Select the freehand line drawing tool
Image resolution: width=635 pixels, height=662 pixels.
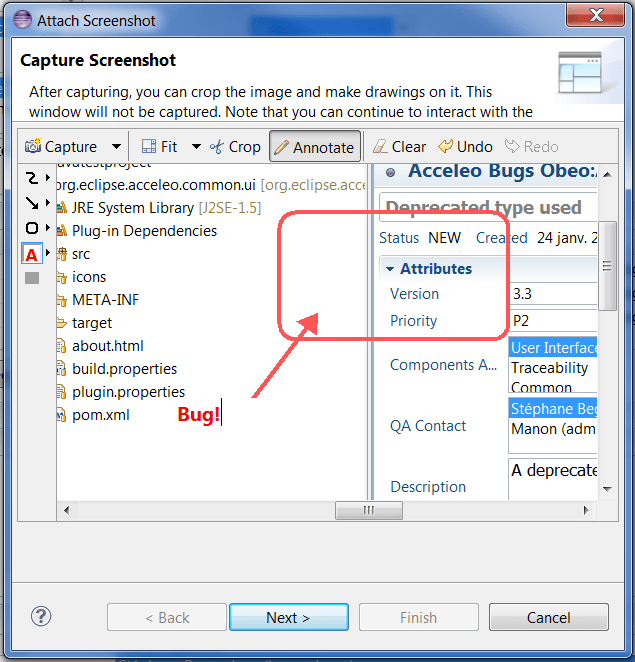coord(32,178)
